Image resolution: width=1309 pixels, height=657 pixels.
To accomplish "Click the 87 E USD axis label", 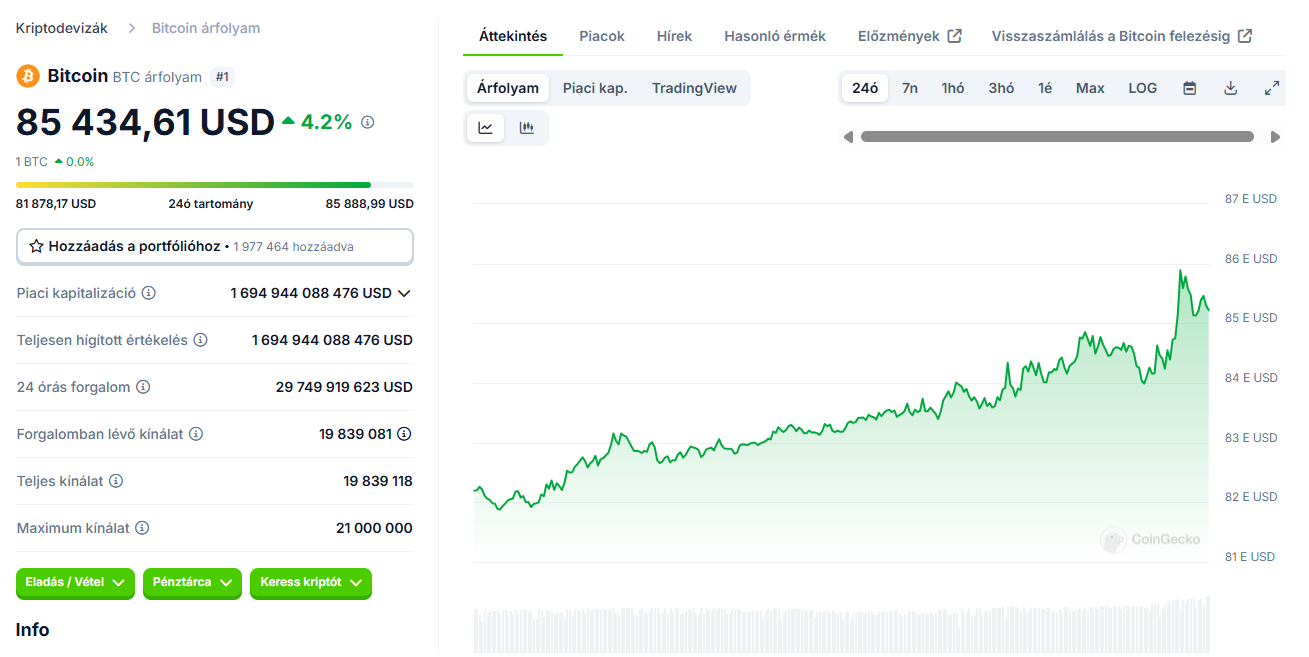I will 1251,199.
